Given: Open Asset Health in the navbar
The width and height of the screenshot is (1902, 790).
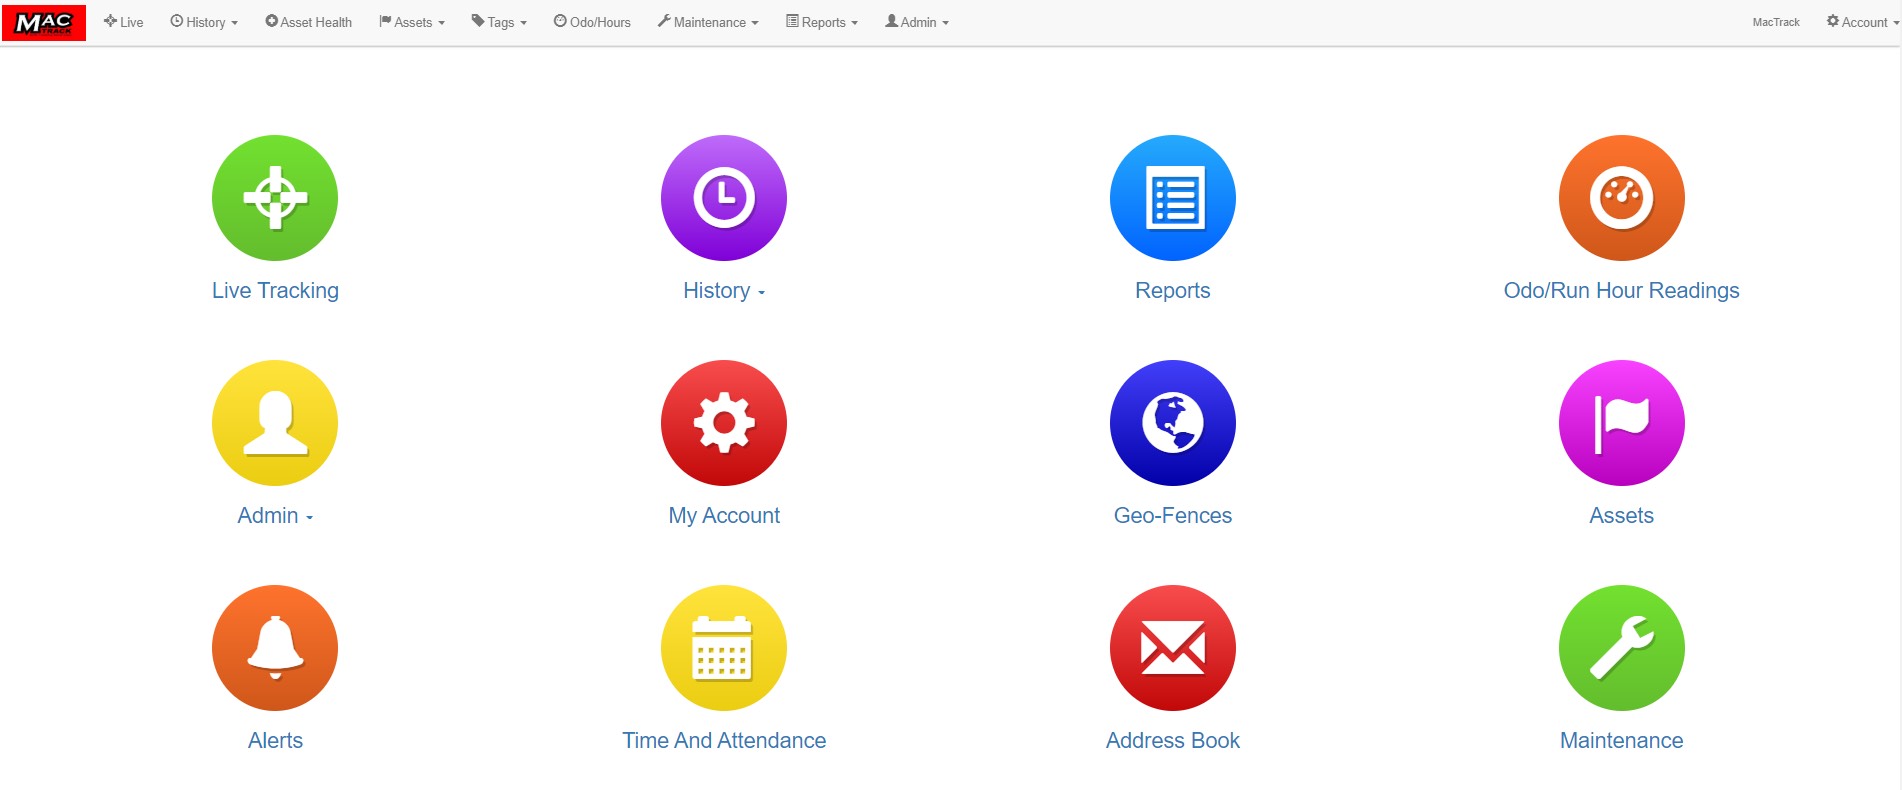Looking at the screenshot, I should pyautogui.click(x=308, y=22).
